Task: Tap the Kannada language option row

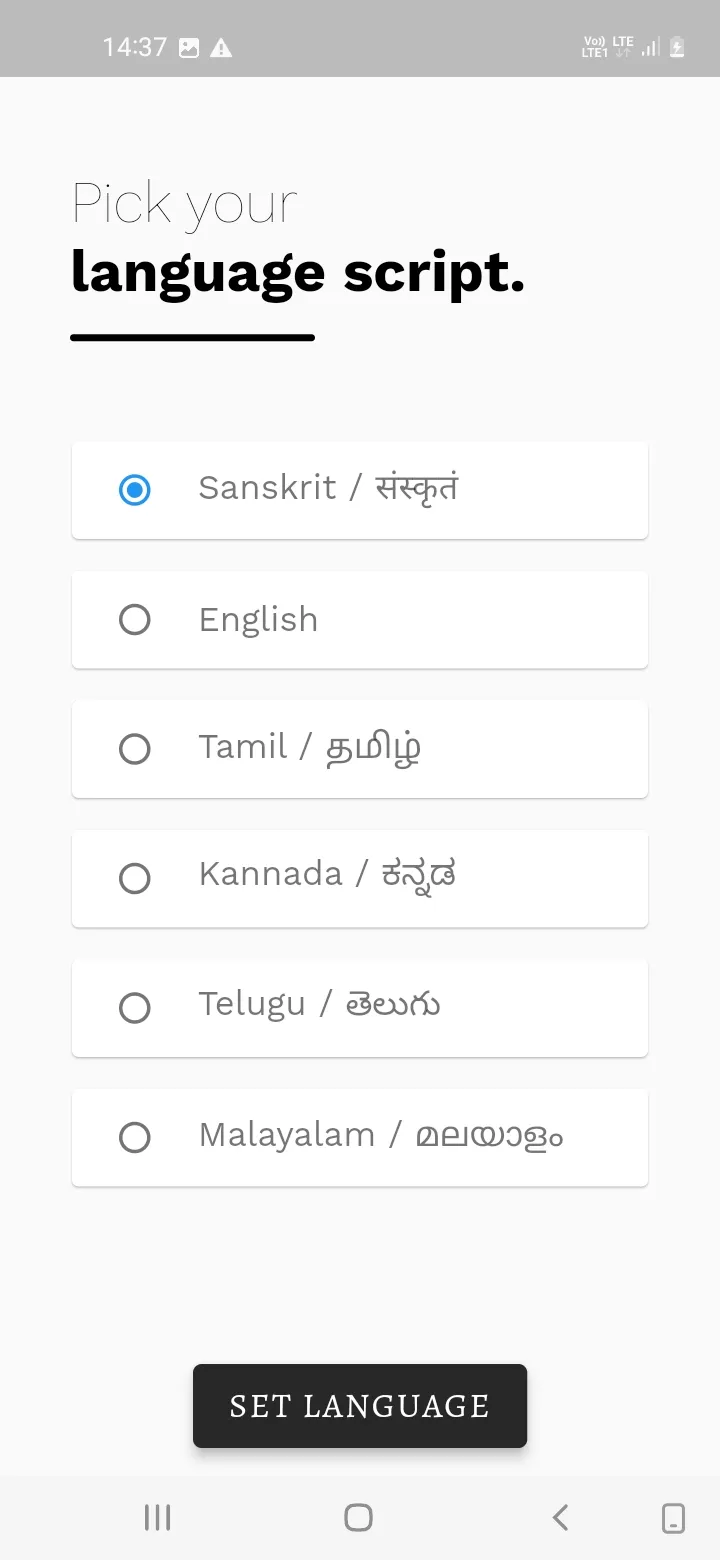Action: (x=360, y=879)
